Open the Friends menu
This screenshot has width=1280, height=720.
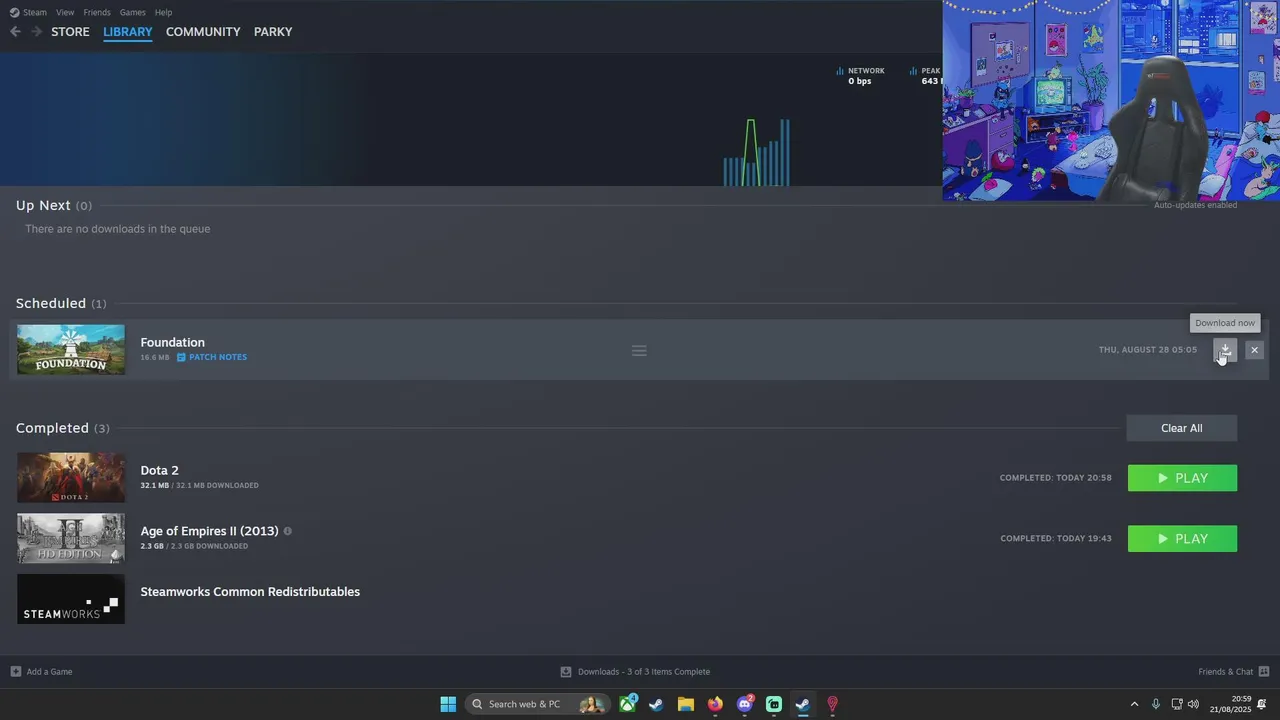point(97,12)
